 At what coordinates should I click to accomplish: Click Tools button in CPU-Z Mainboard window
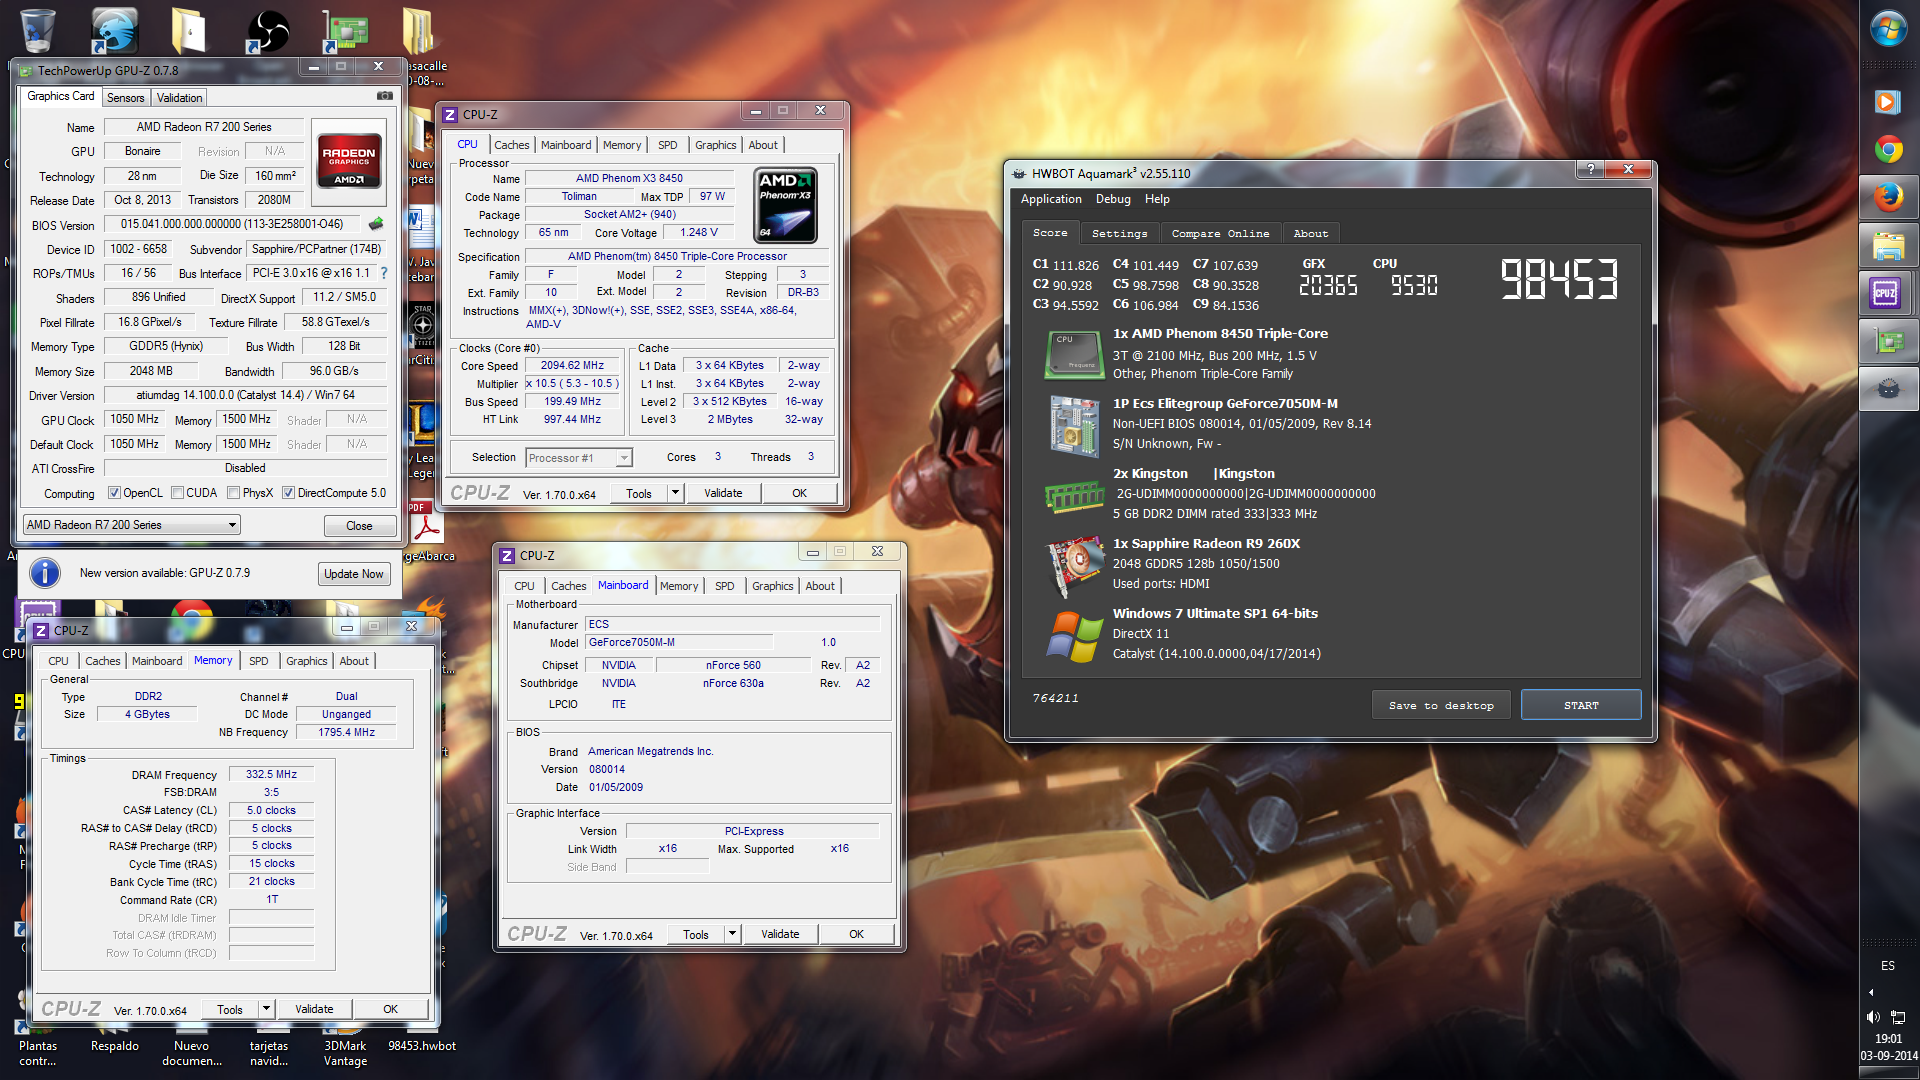(696, 935)
